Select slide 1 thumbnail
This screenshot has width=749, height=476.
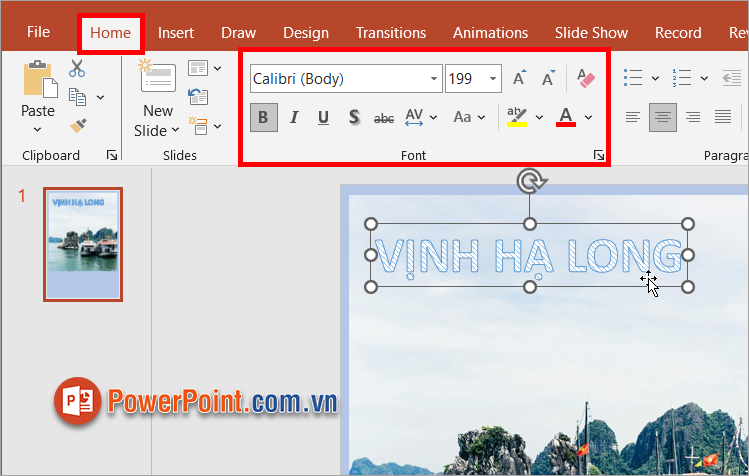pos(83,244)
